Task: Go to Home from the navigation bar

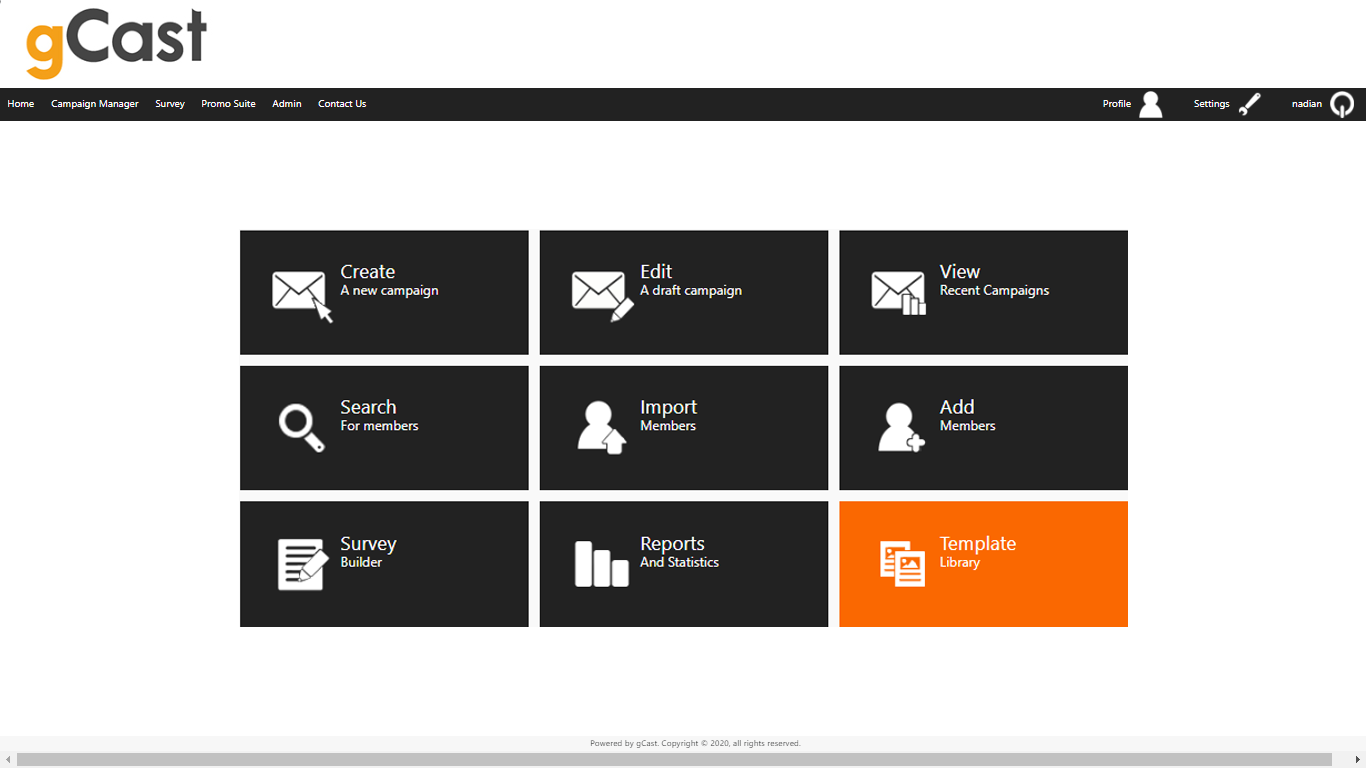Action: [x=21, y=104]
